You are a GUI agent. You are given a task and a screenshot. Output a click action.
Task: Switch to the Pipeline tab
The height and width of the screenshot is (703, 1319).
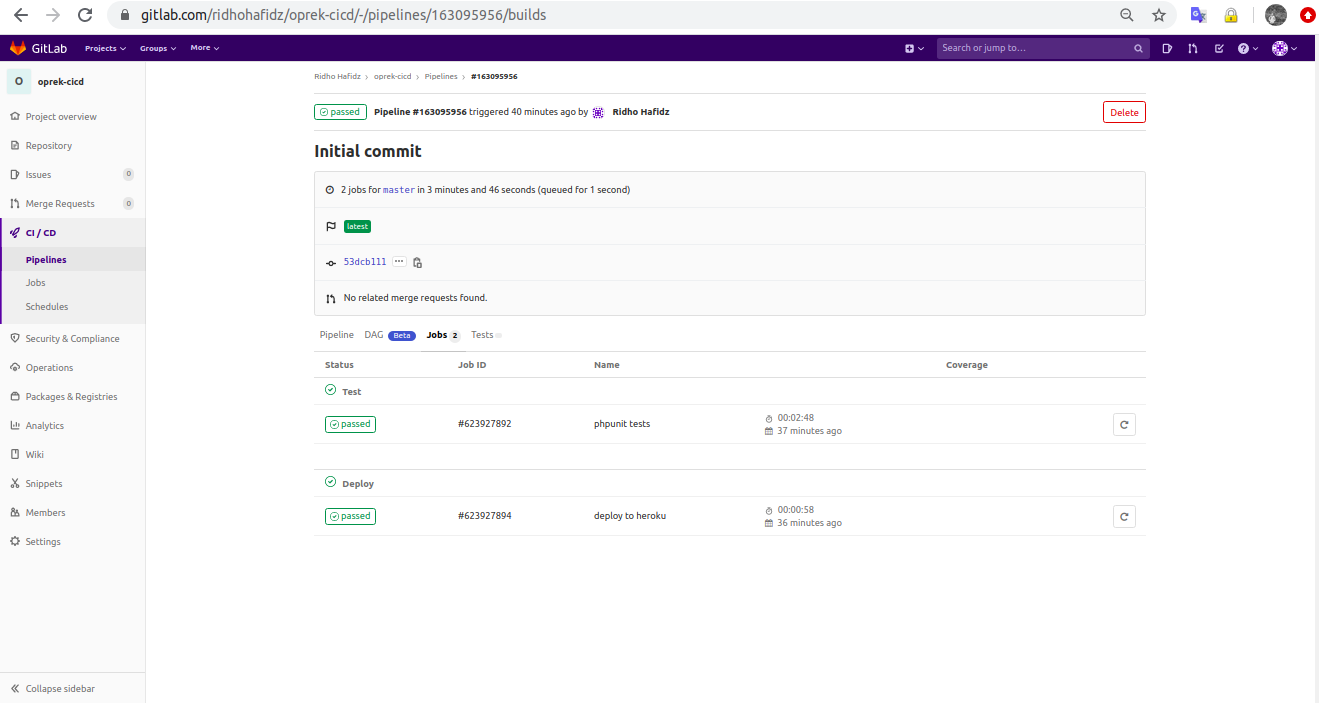337,335
